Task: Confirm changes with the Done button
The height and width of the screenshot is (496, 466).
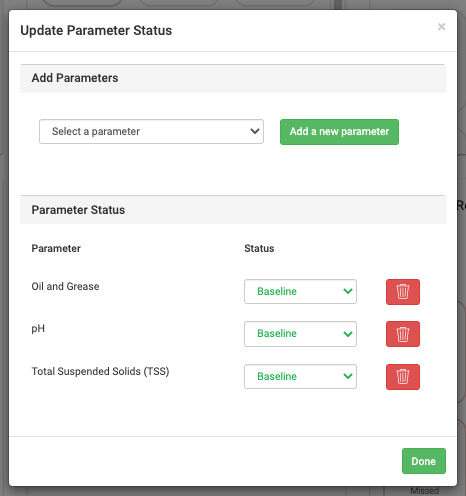Action: [424, 461]
